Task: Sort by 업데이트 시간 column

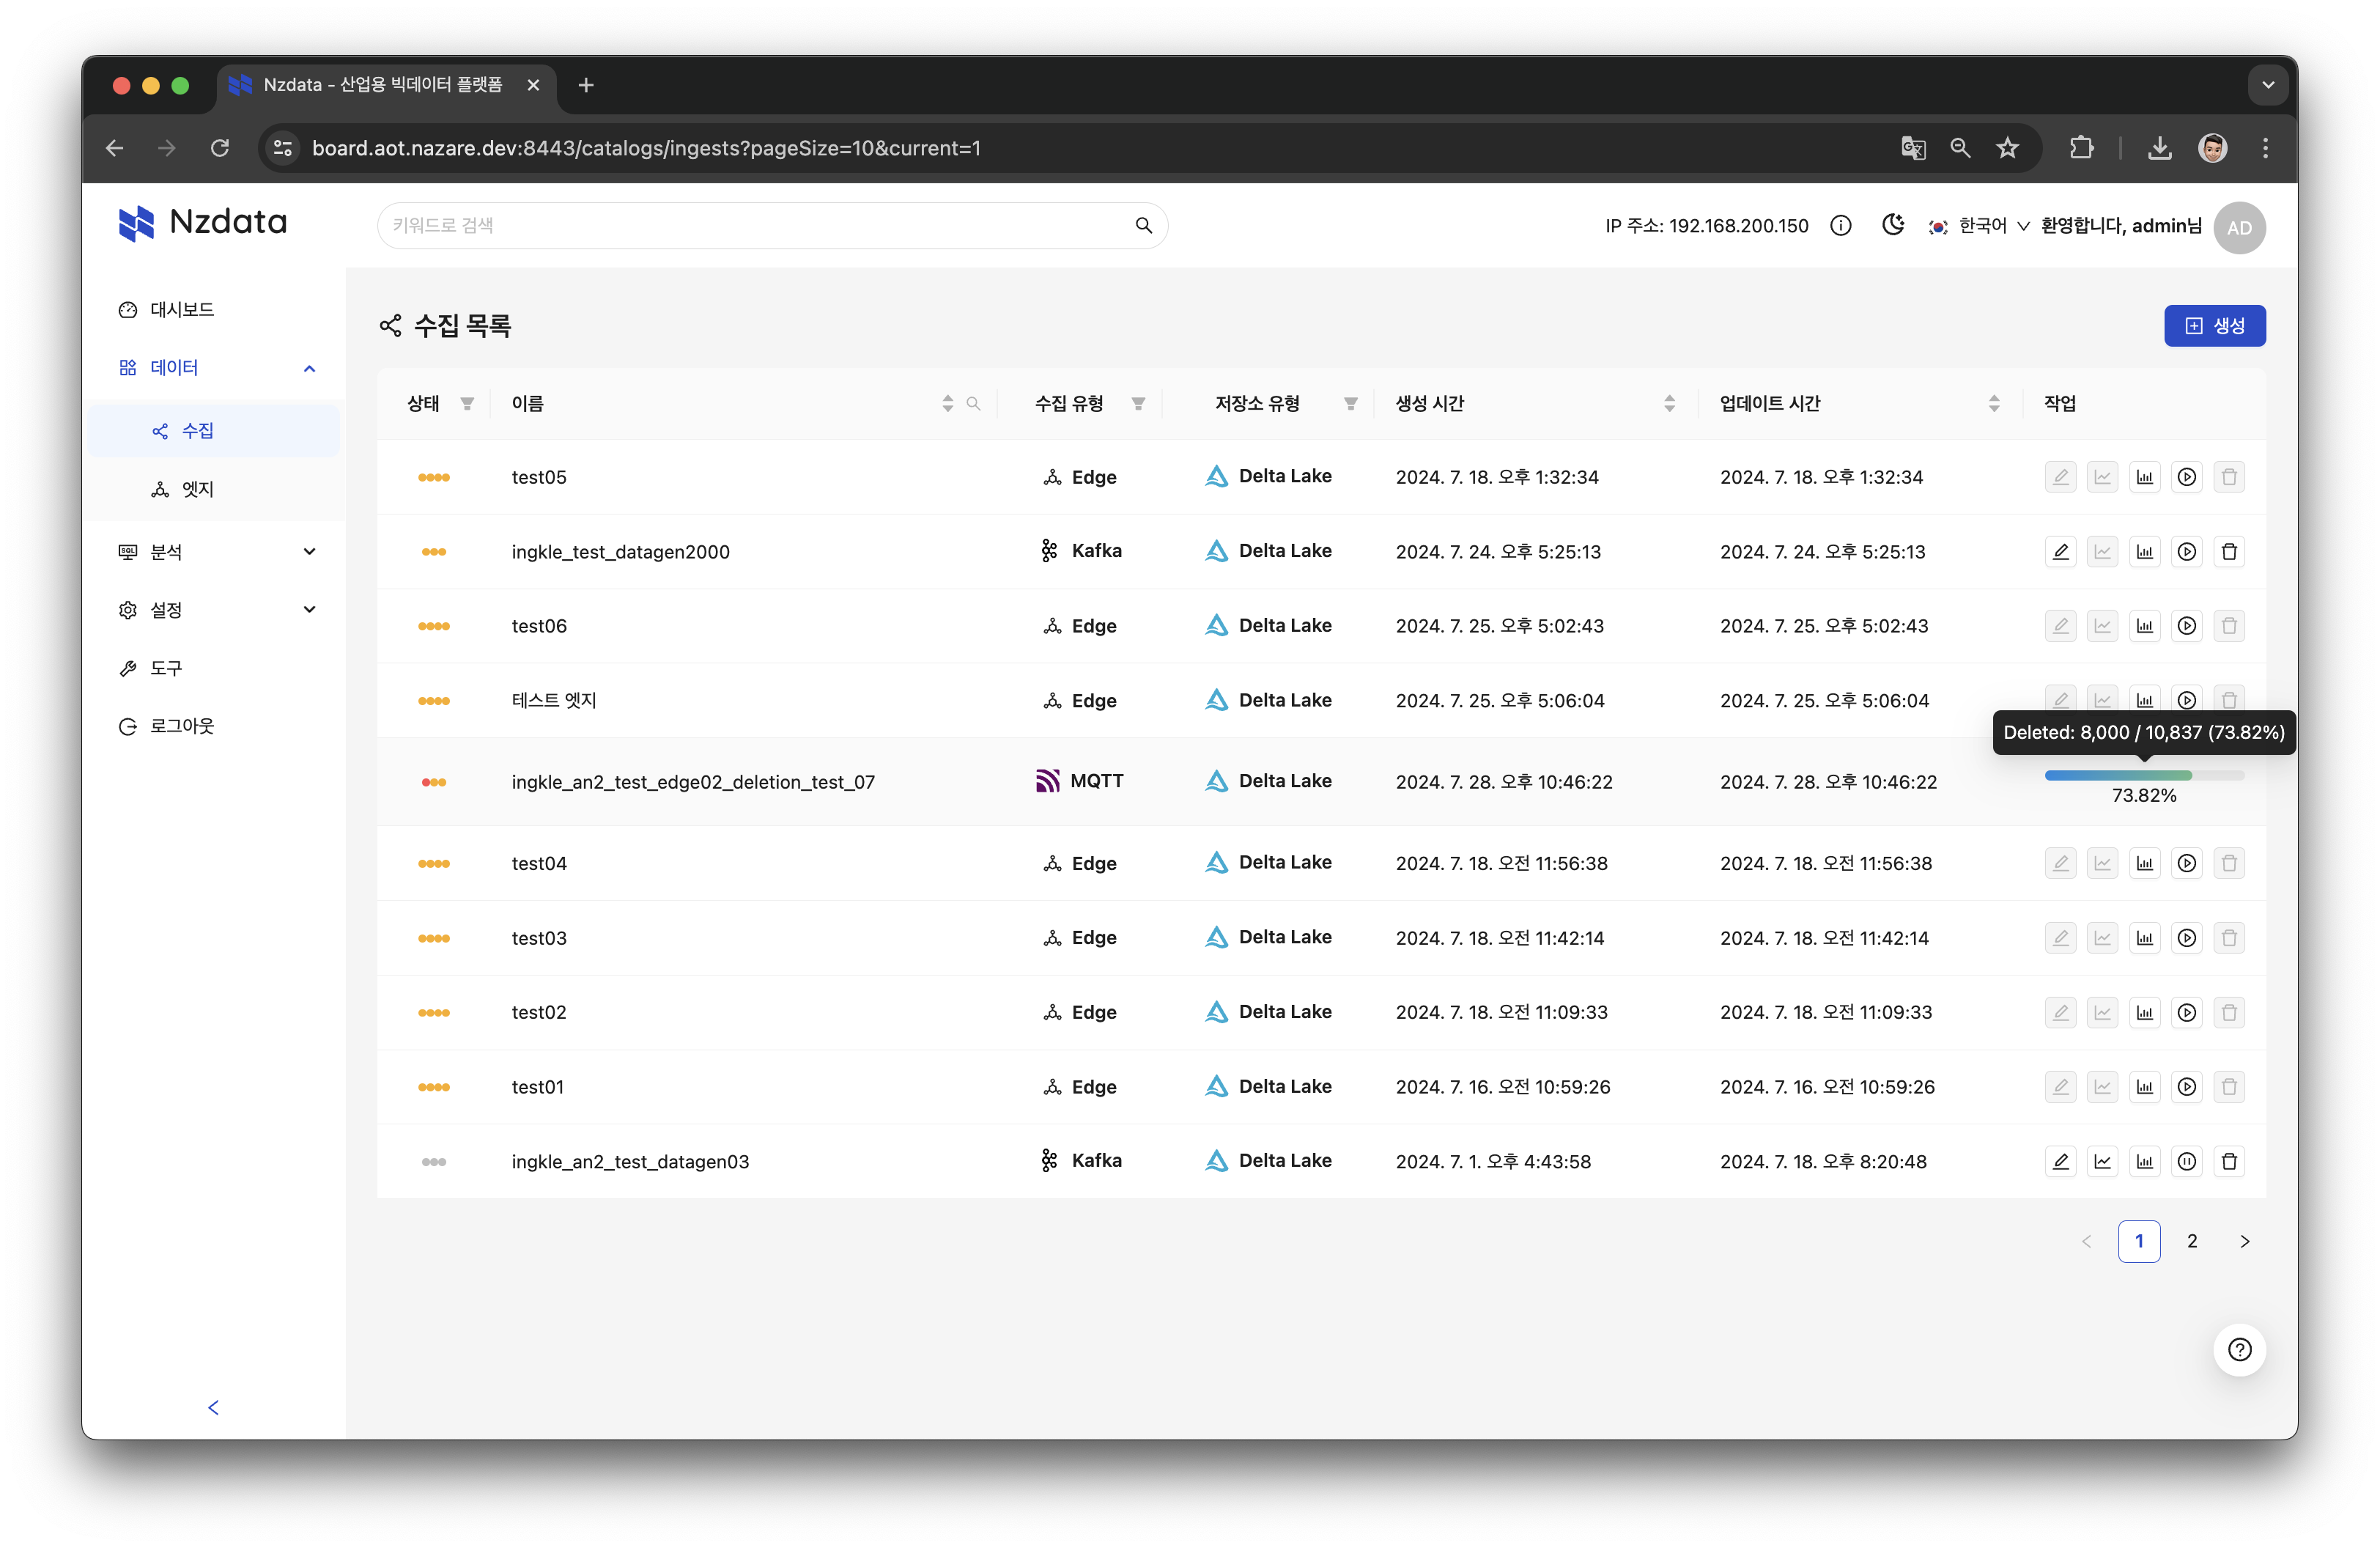Action: click(x=1994, y=403)
